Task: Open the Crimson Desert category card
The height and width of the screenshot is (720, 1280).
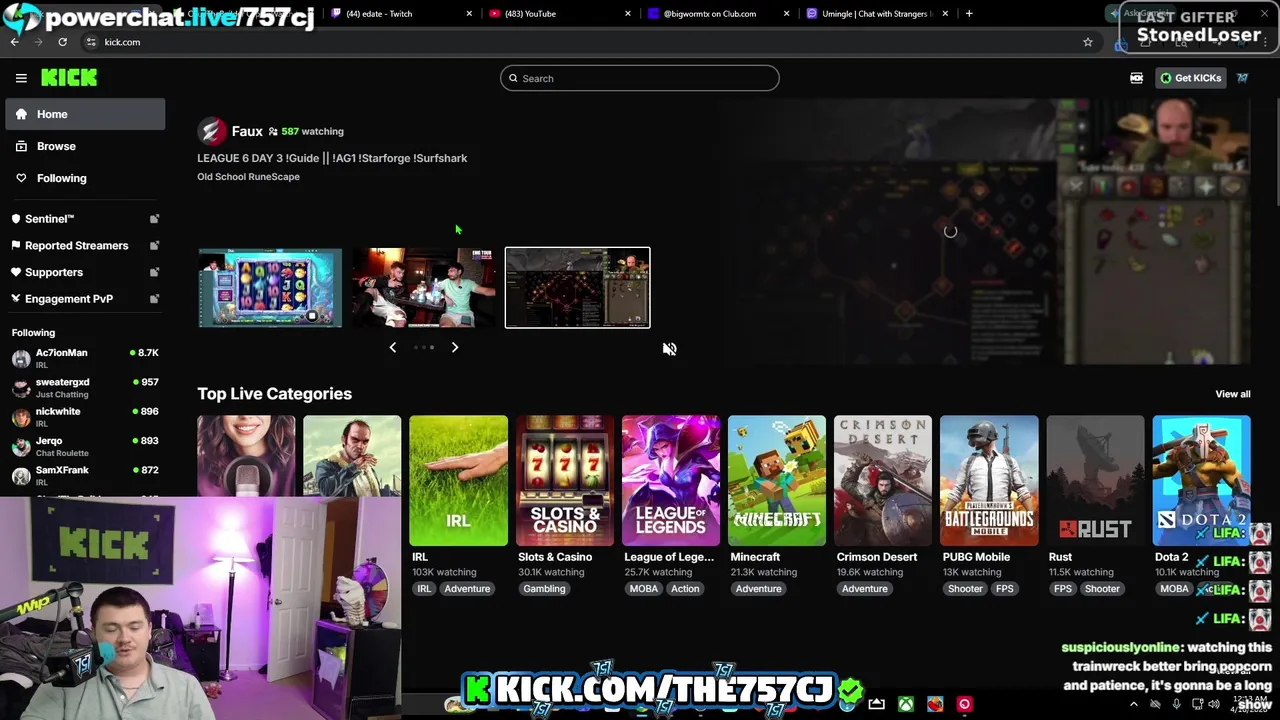Action: point(882,481)
